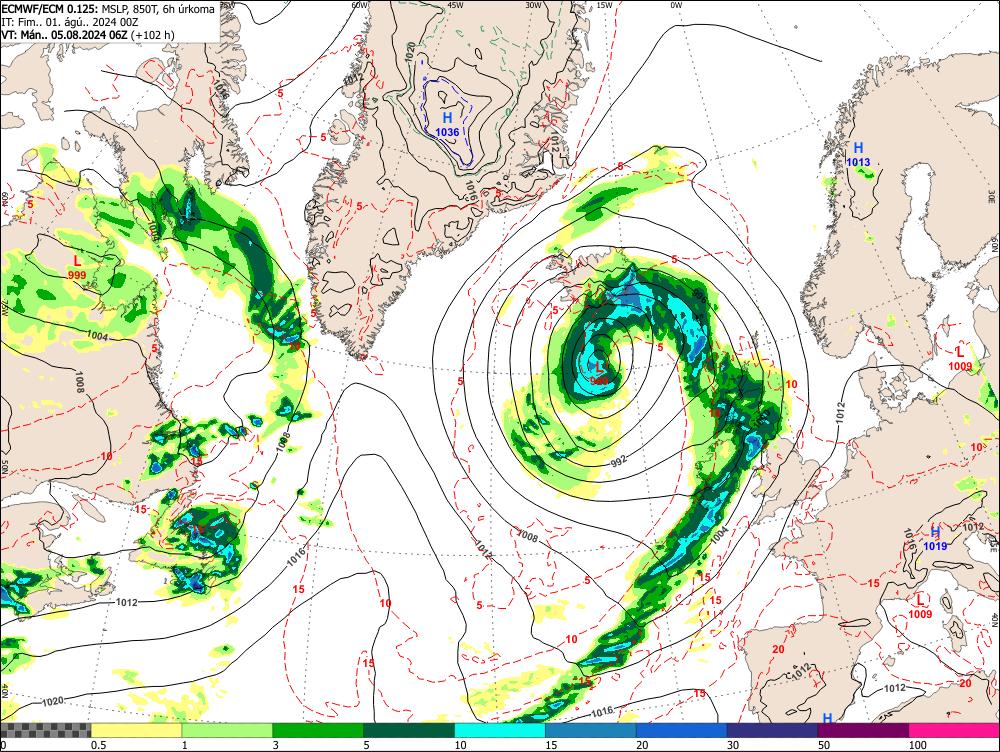Pick the royal blue 20–30 mm legend swatch

point(682,730)
